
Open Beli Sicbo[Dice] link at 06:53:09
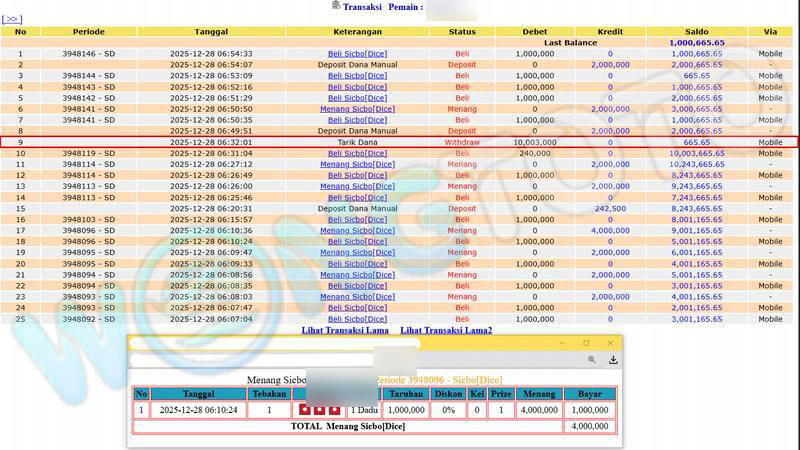[357, 76]
